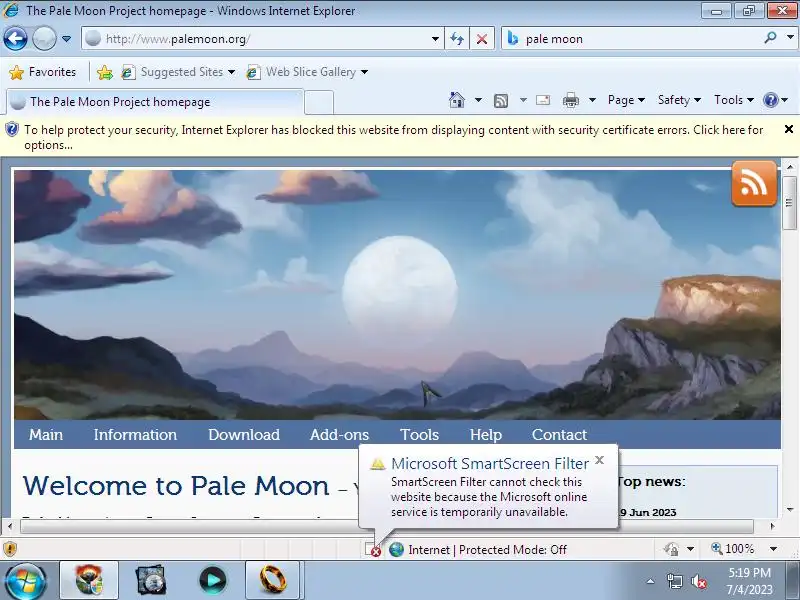Open the Suggested Sites link
Viewport: 800px width, 600px height.
178,72
